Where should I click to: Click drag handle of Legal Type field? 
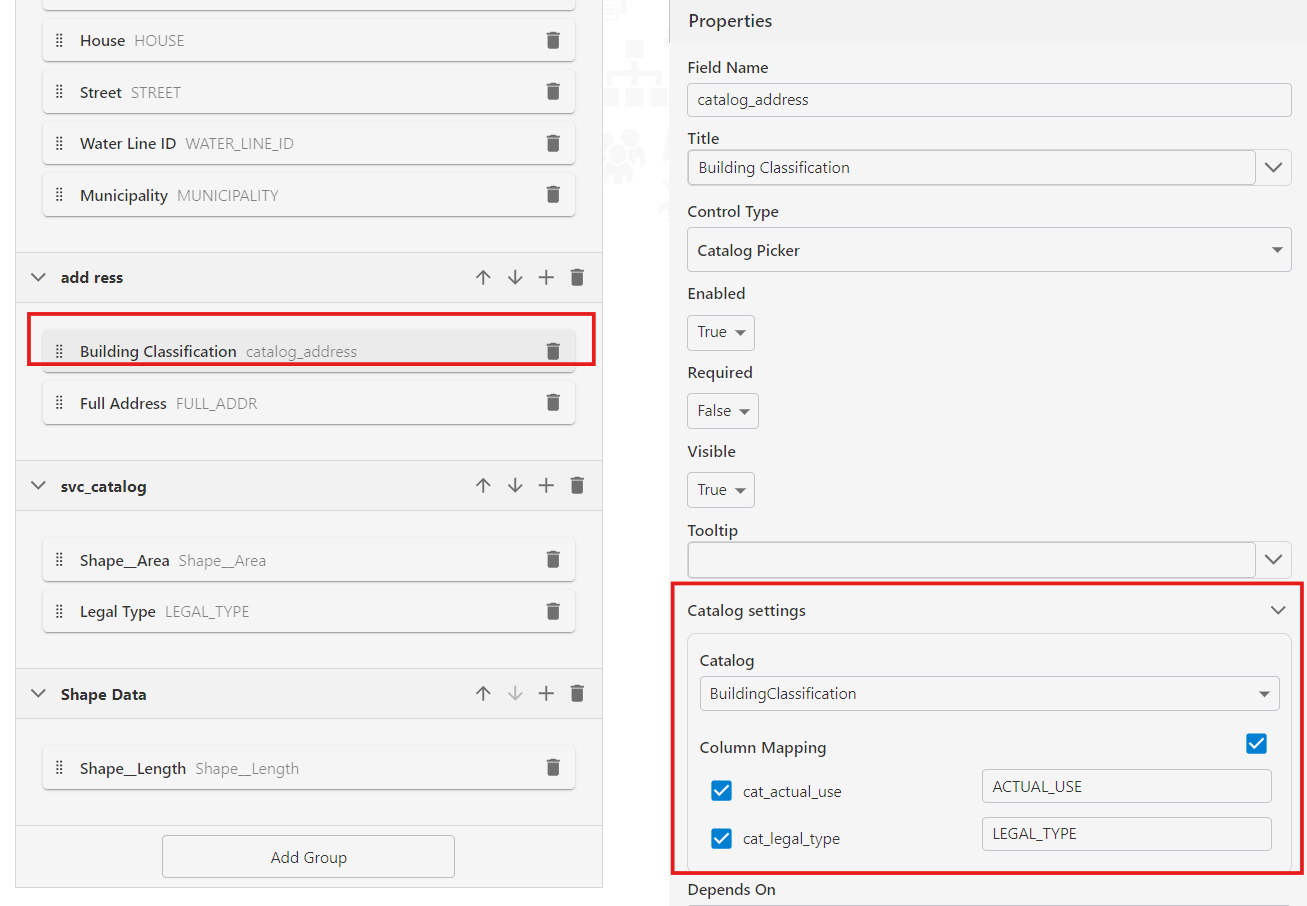tap(59, 611)
